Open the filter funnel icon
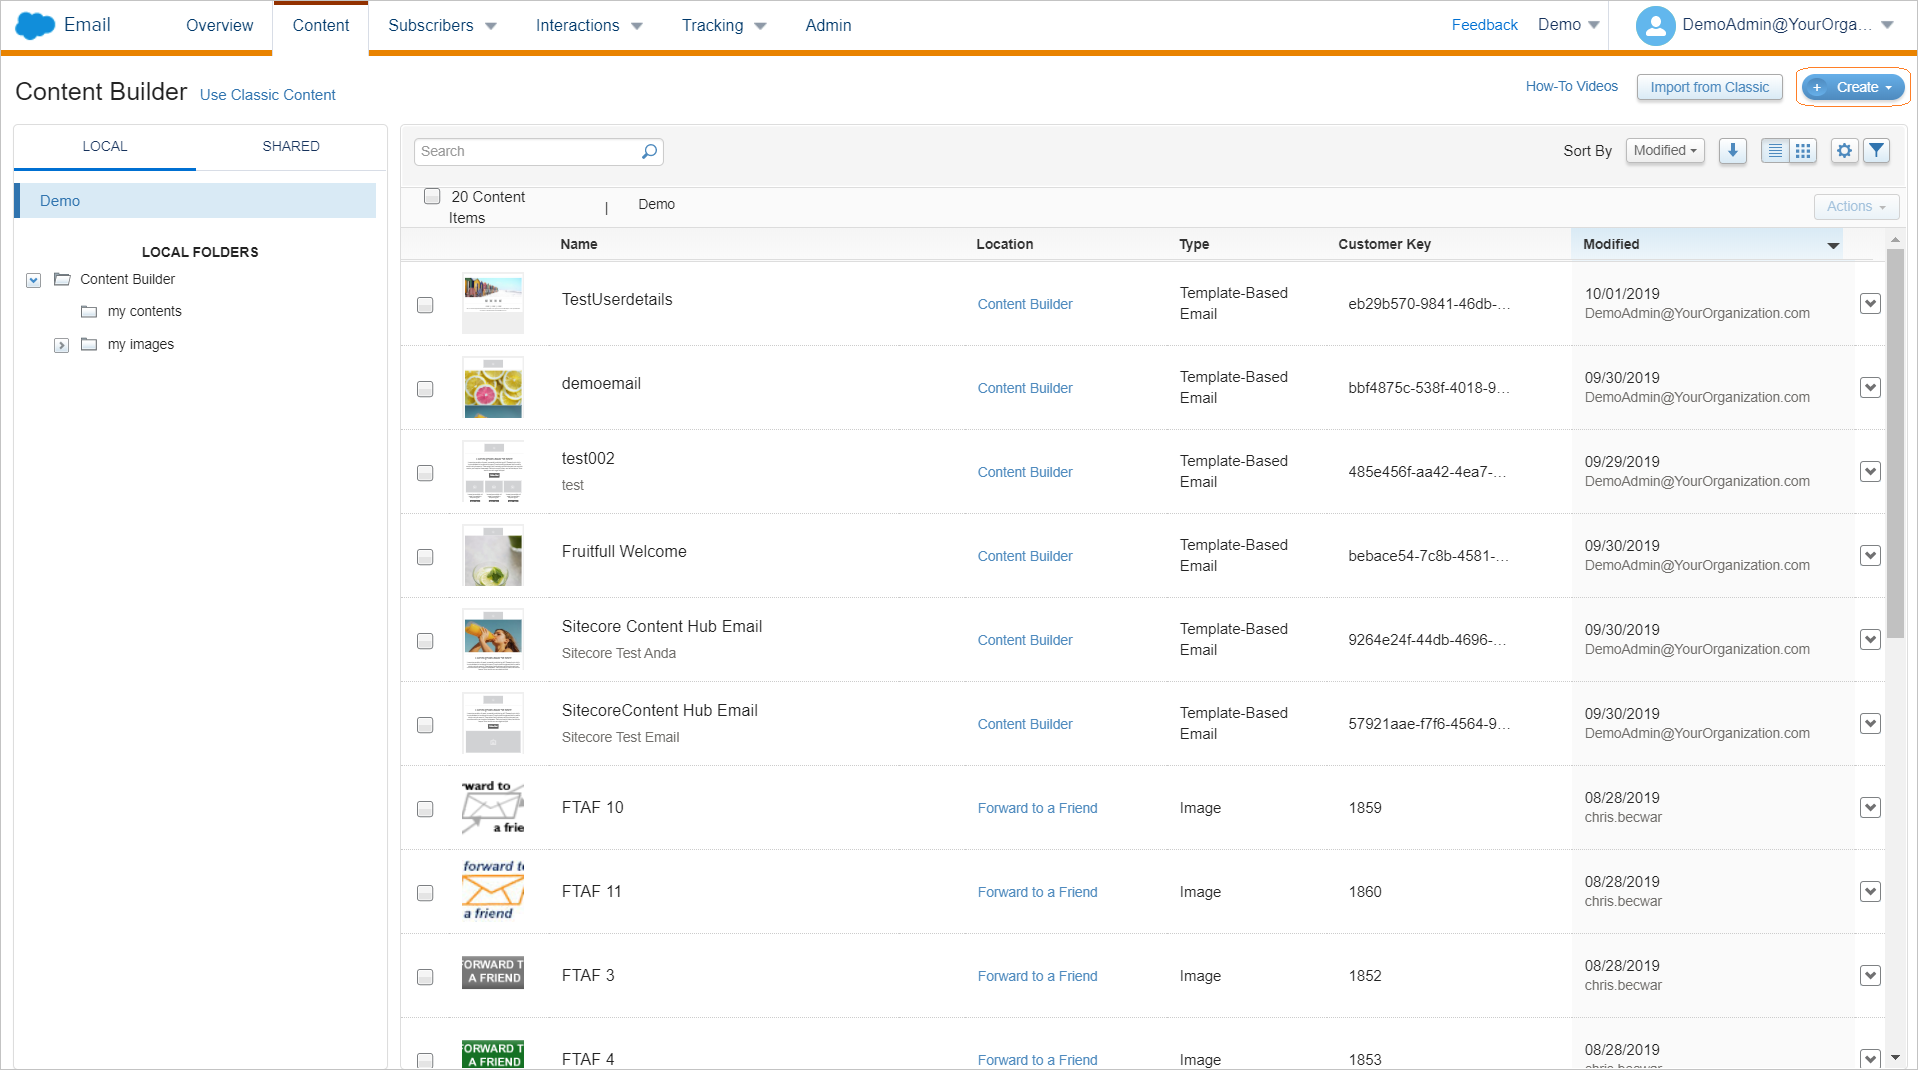The width and height of the screenshot is (1918, 1070). tap(1877, 151)
